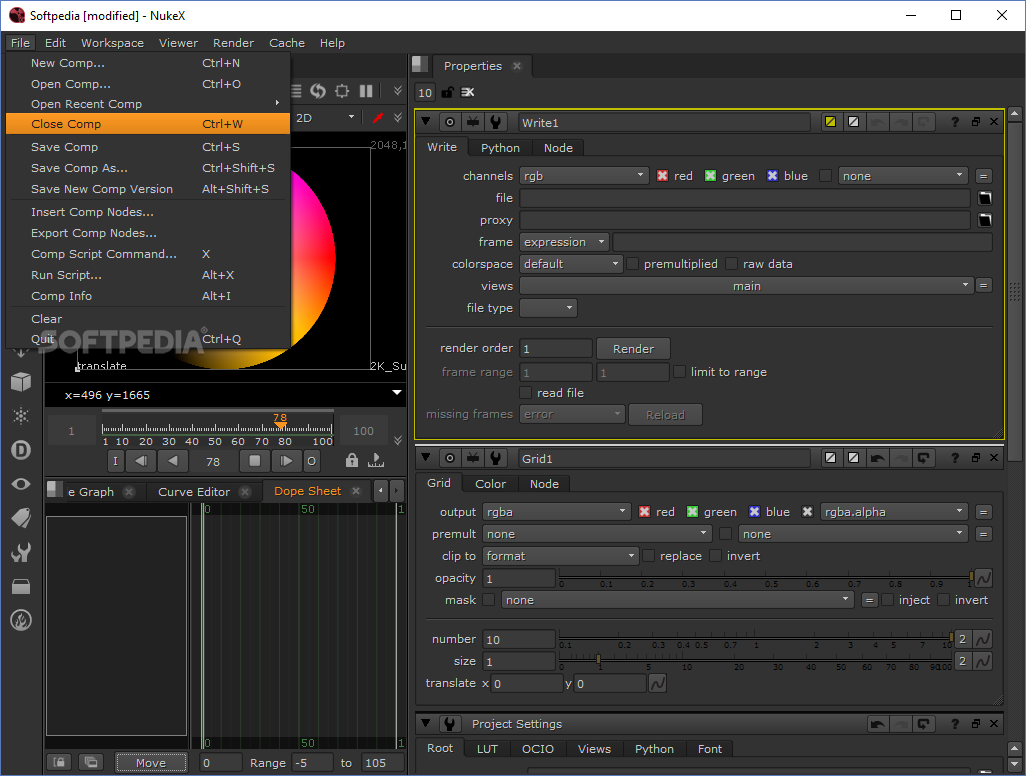
Task: Switch to Write1 Python tab
Action: [500, 148]
